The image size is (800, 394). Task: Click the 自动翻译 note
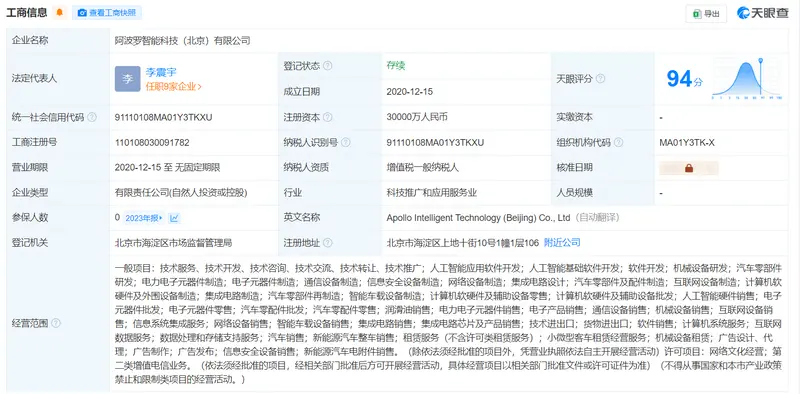[x=597, y=218]
